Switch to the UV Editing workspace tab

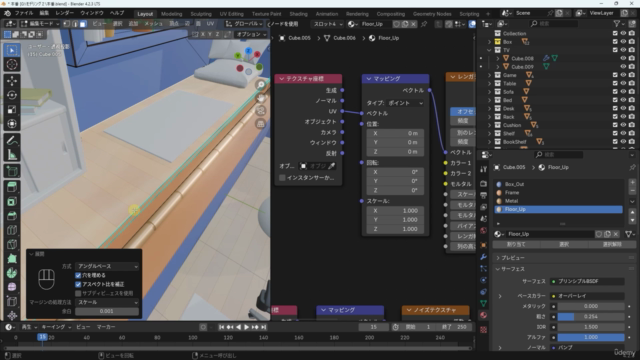point(231,14)
